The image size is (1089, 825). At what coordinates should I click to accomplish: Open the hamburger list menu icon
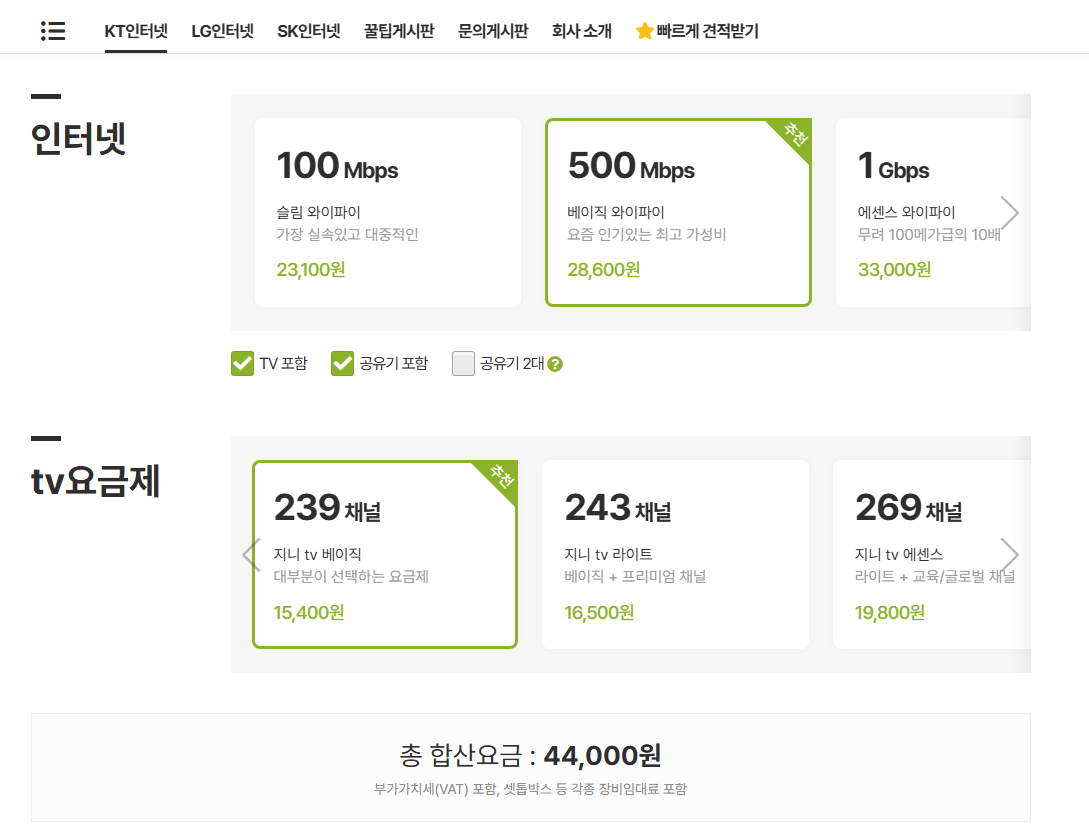pos(53,31)
